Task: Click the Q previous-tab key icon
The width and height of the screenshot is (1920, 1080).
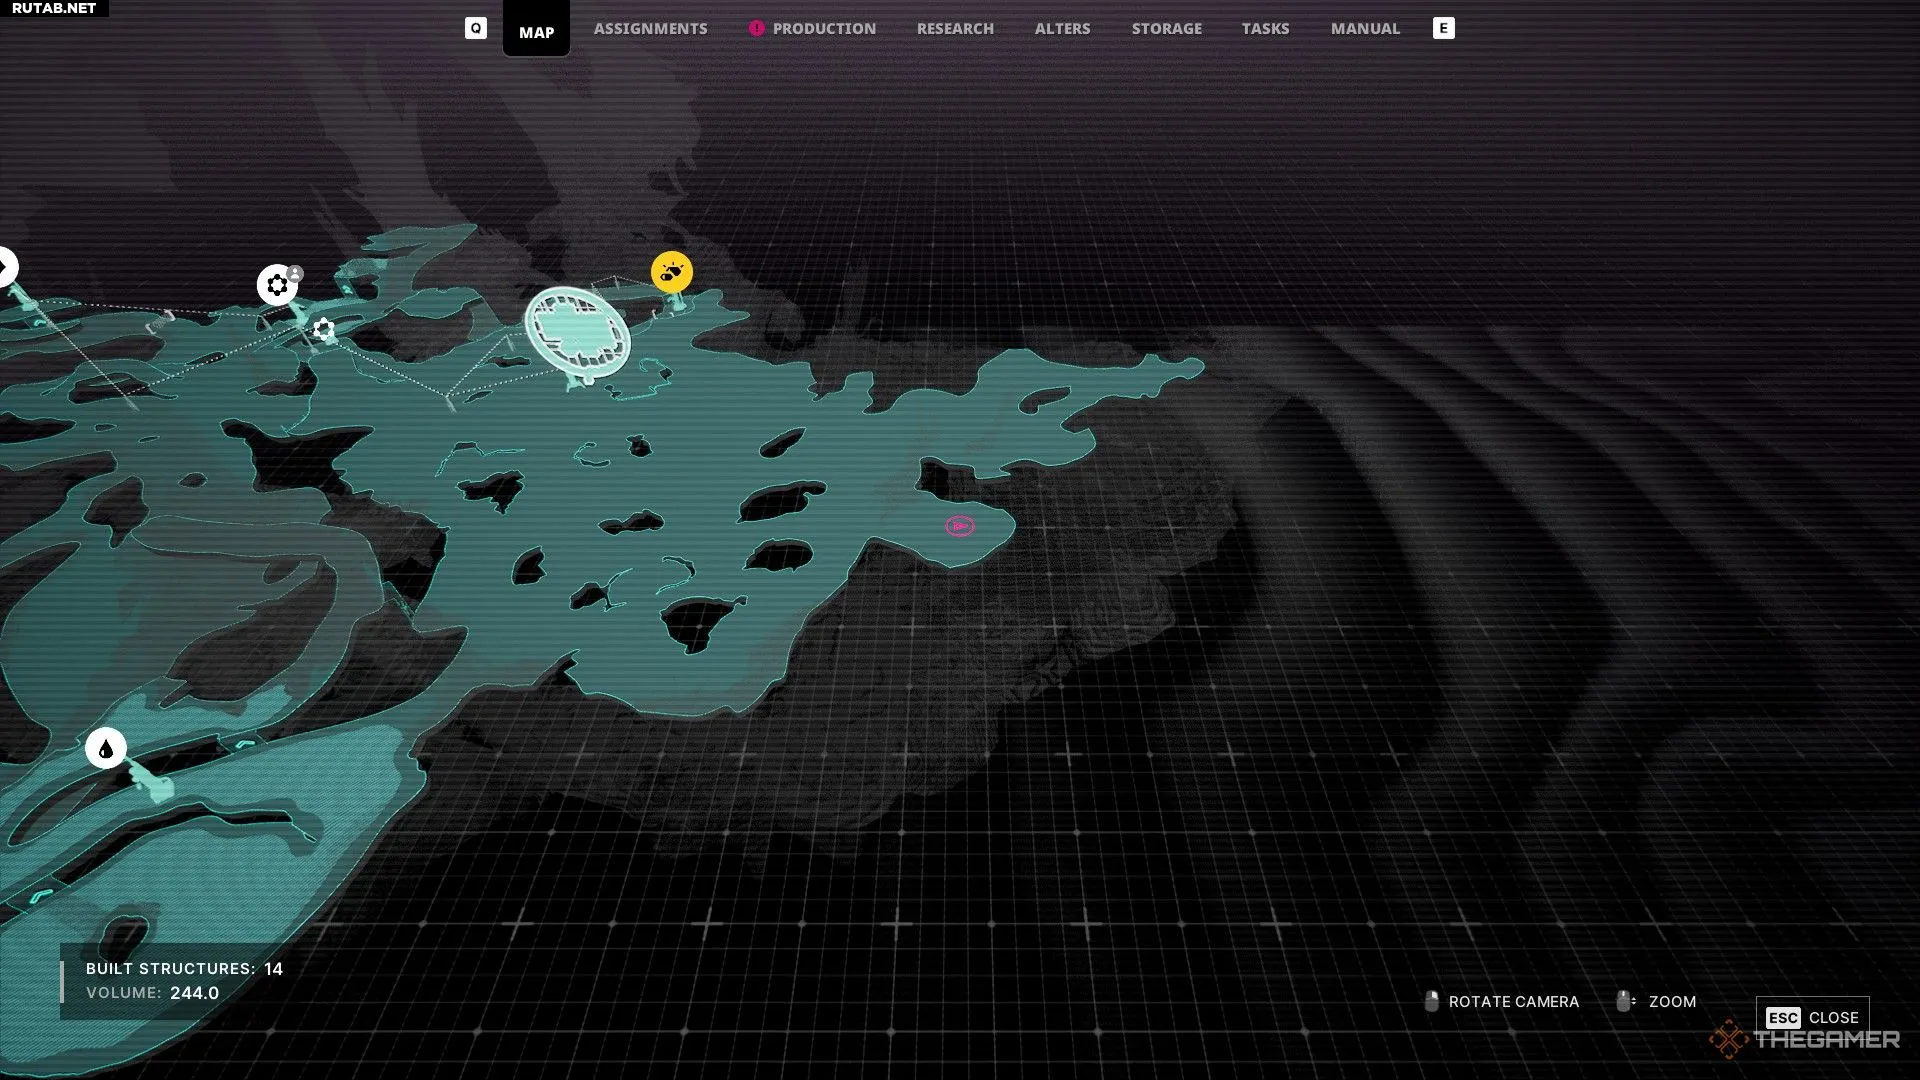Action: (476, 28)
